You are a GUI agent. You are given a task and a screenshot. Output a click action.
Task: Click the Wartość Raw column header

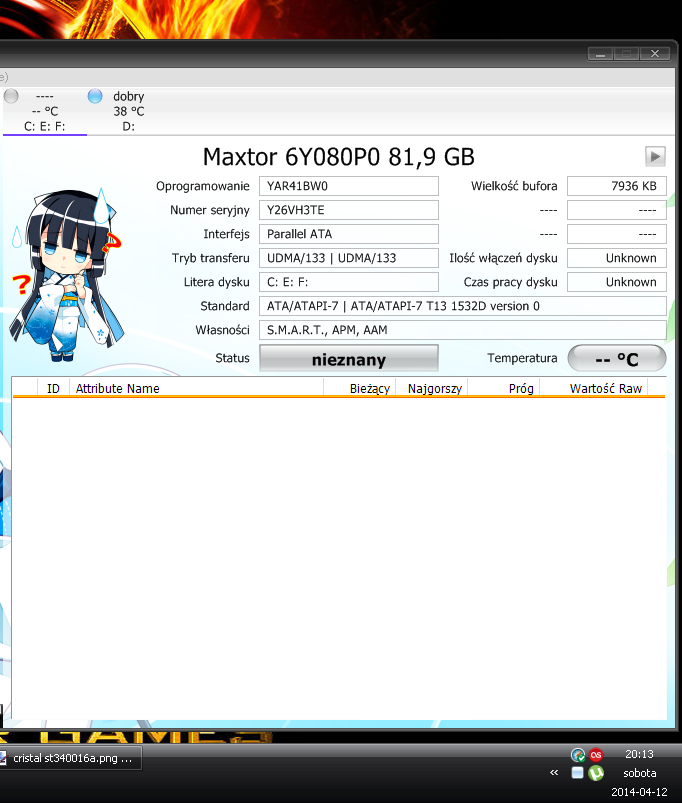coord(594,389)
